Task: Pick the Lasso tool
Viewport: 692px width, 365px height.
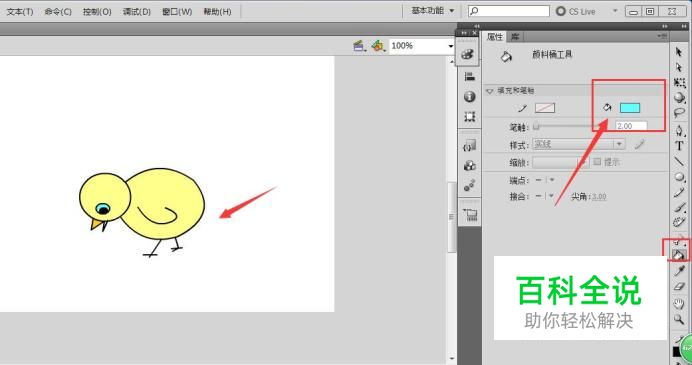Action: [x=679, y=113]
